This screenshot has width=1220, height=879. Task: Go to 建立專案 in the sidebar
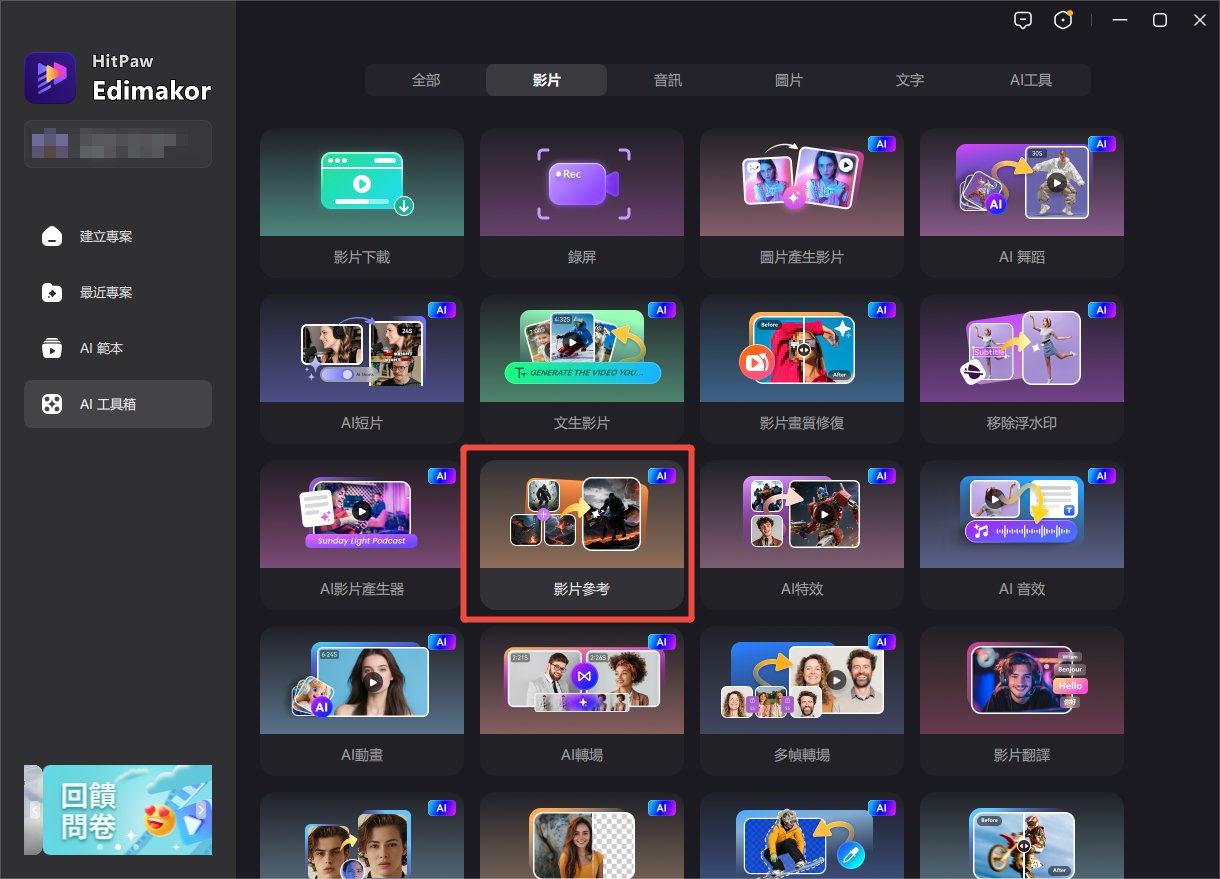(x=118, y=236)
